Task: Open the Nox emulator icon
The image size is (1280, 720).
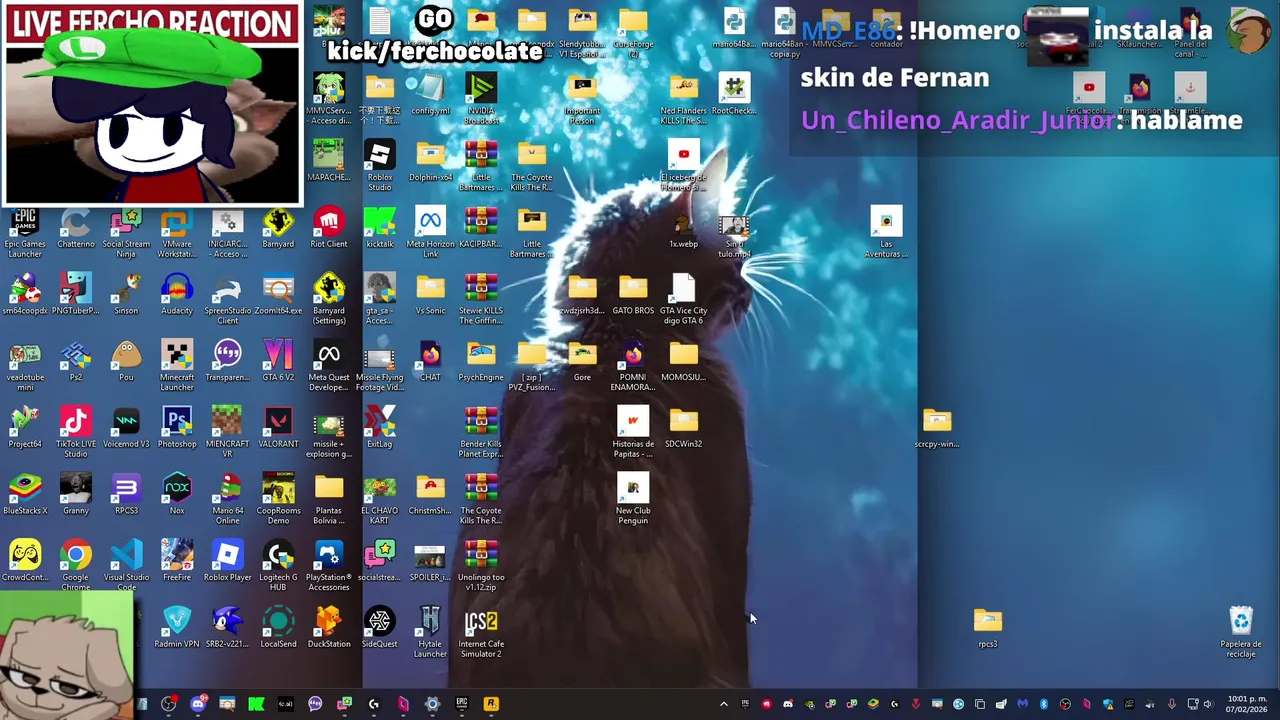Action: (177, 496)
